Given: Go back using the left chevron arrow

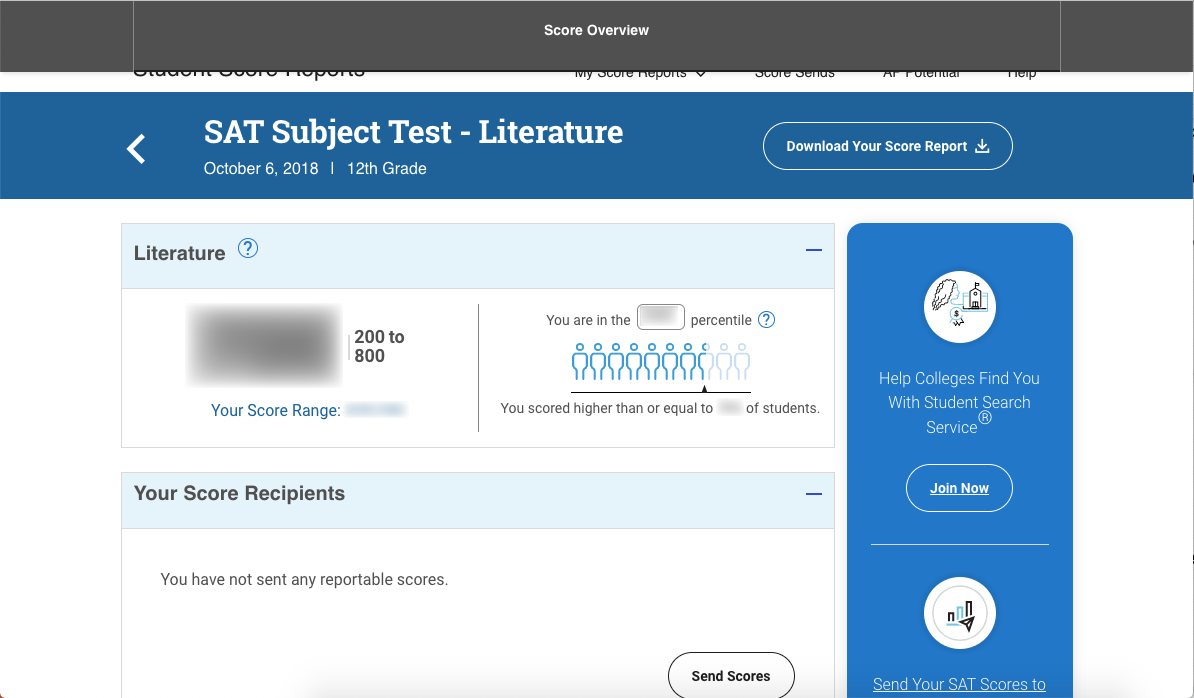Looking at the screenshot, I should (136, 148).
